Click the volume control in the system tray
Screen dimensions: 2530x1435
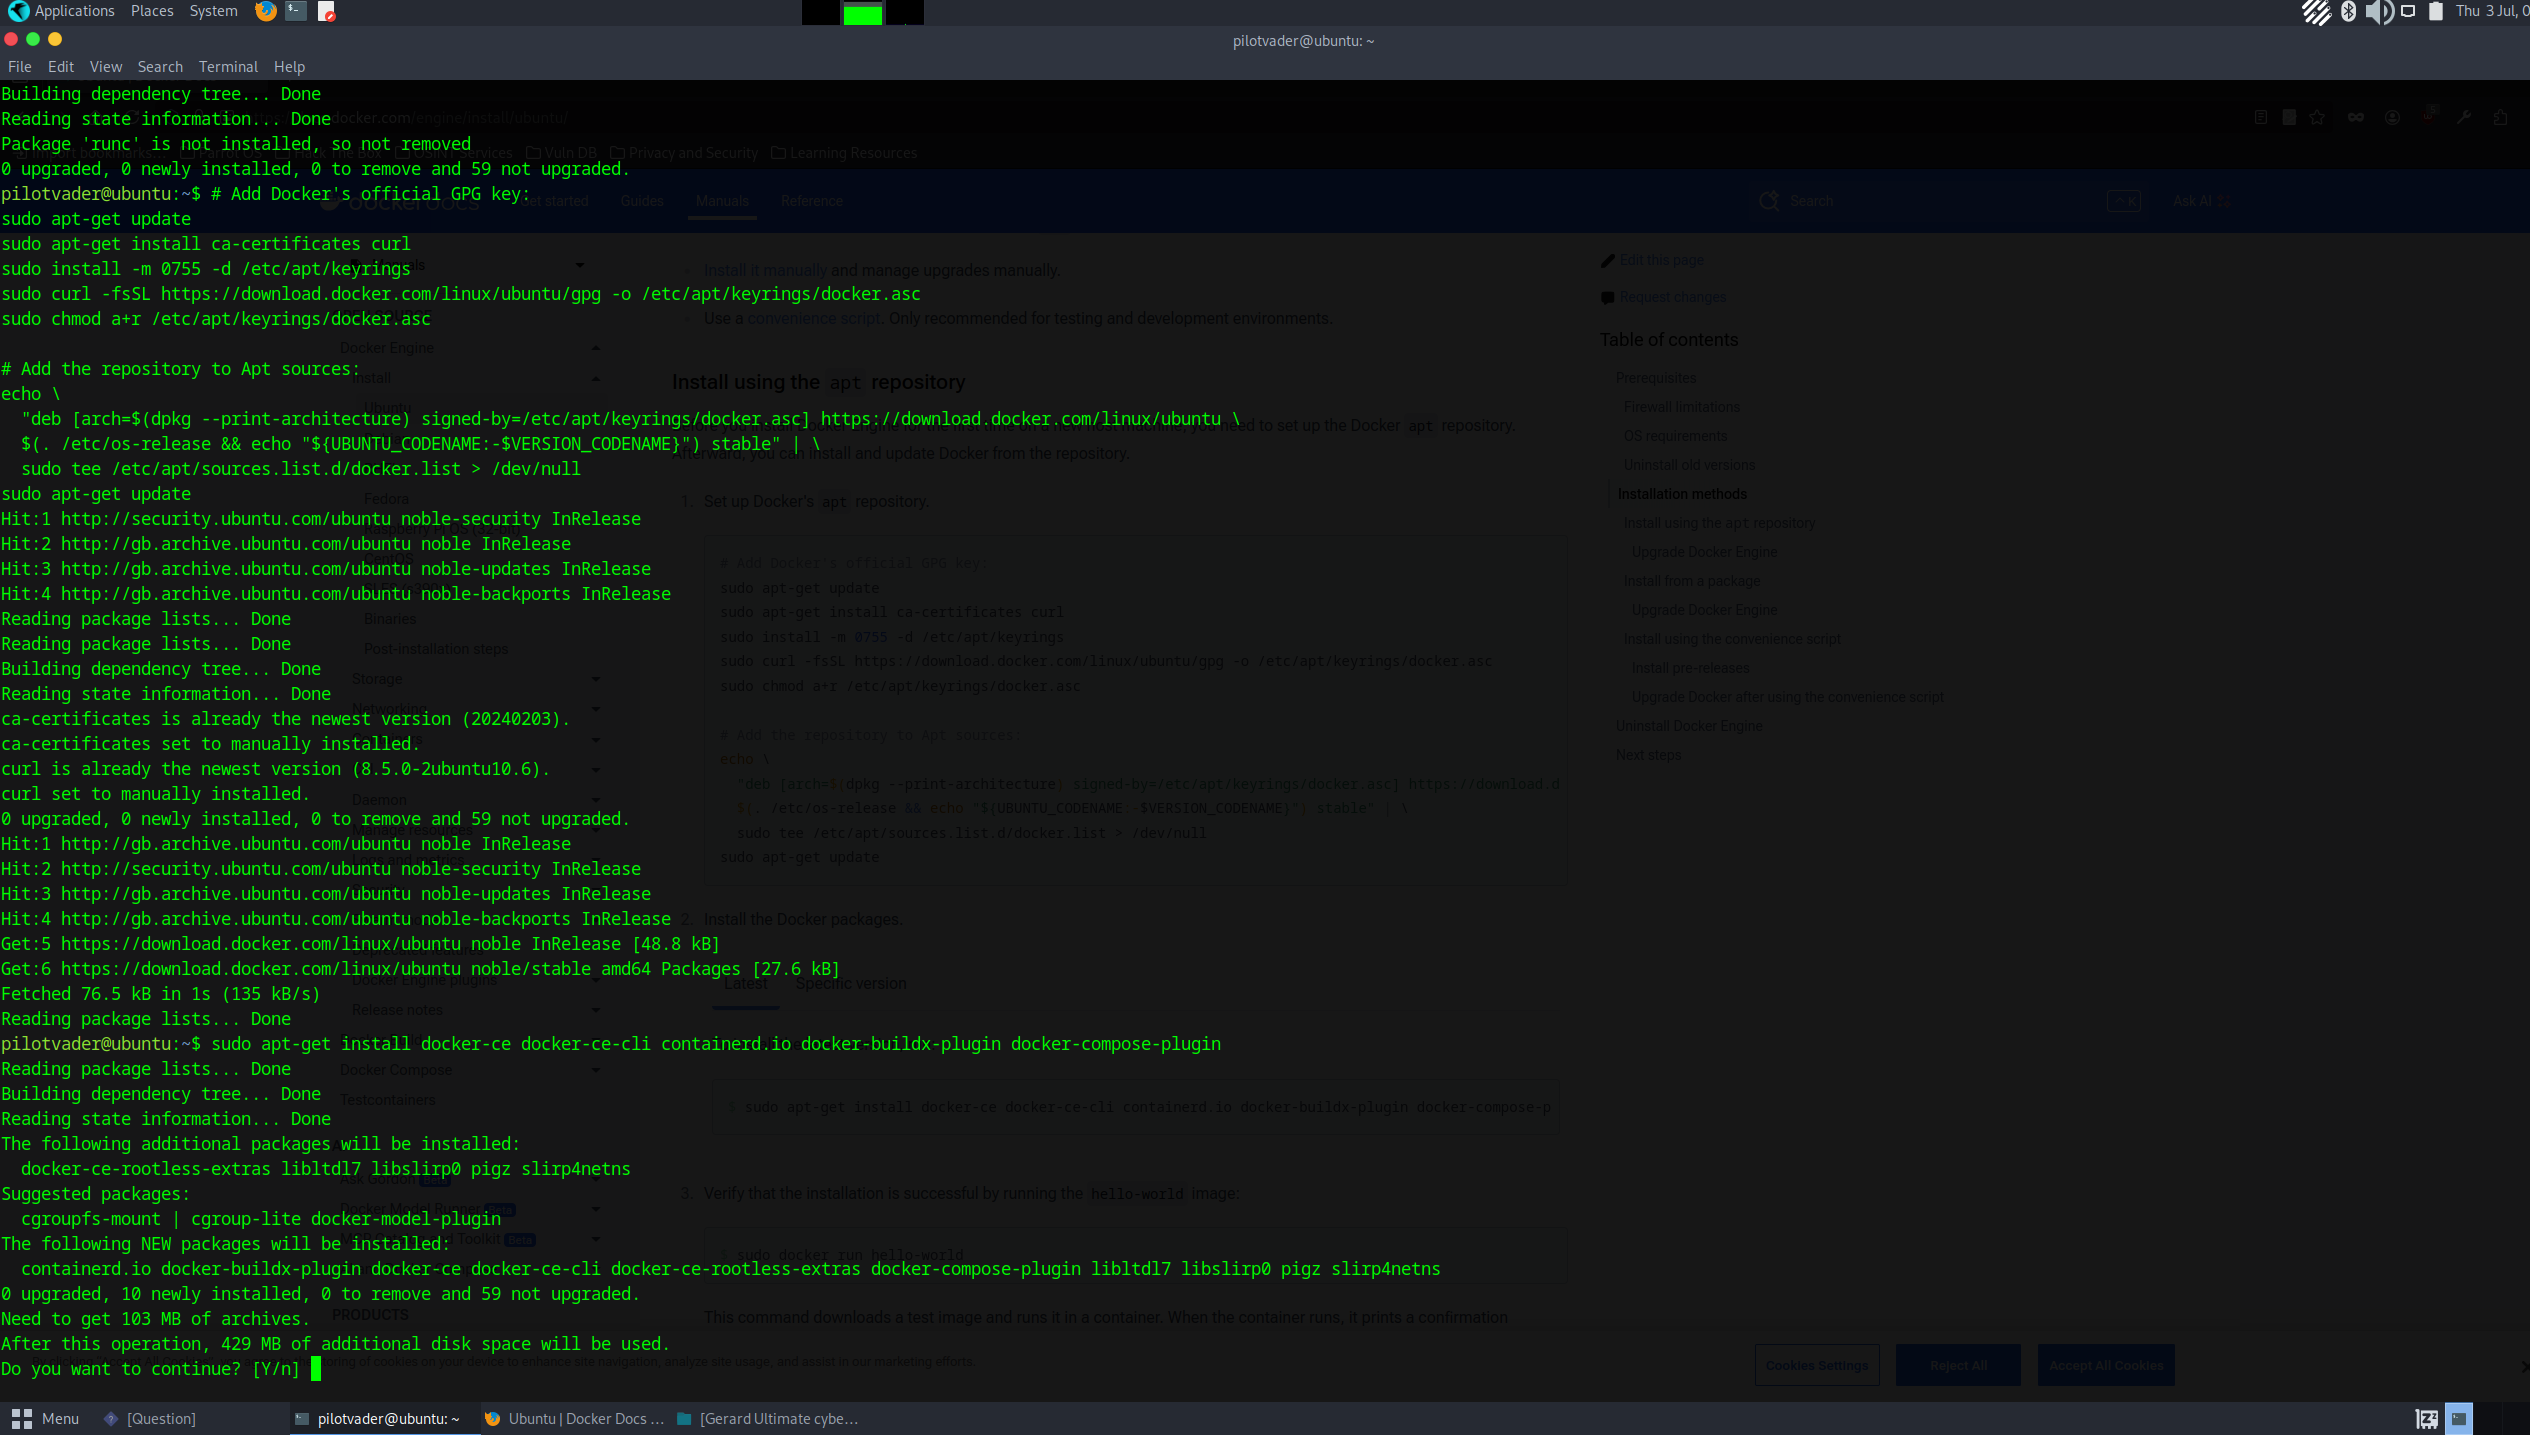pos(2379,12)
